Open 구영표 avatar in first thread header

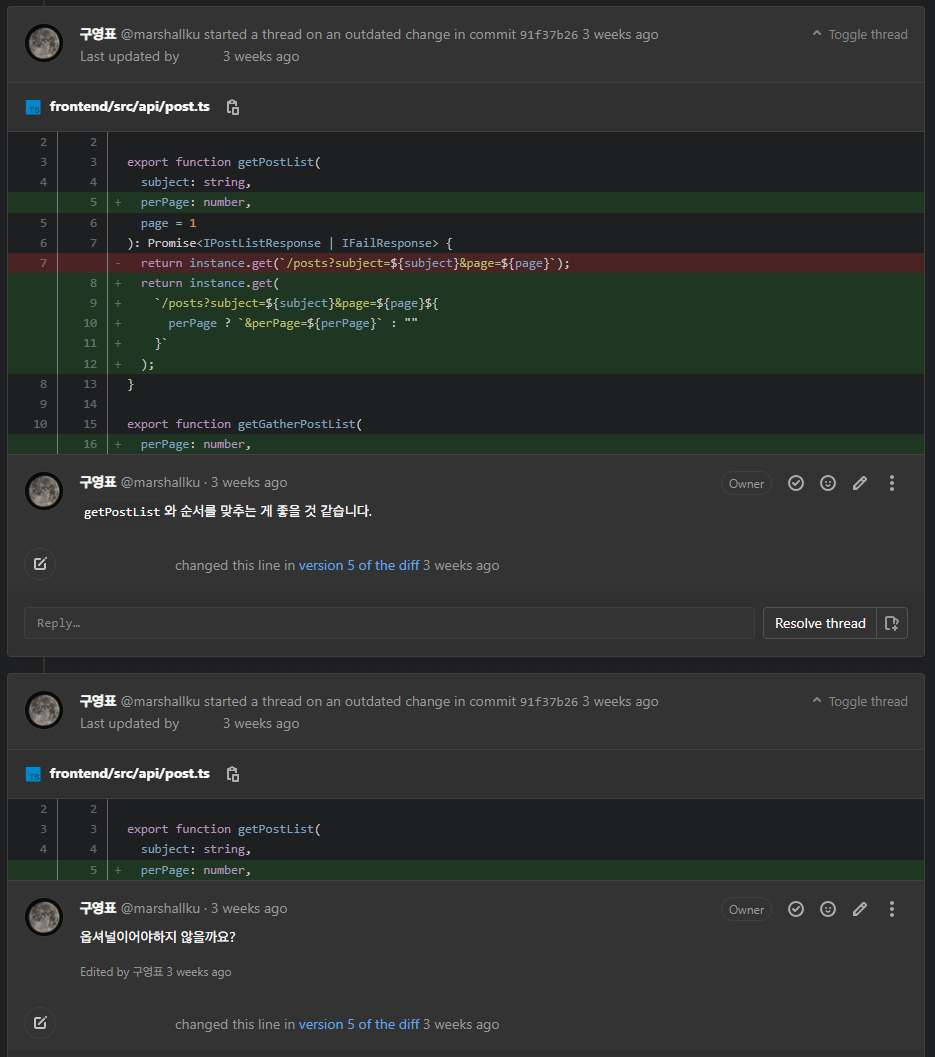pyautogui.click(x=43, y=43)
